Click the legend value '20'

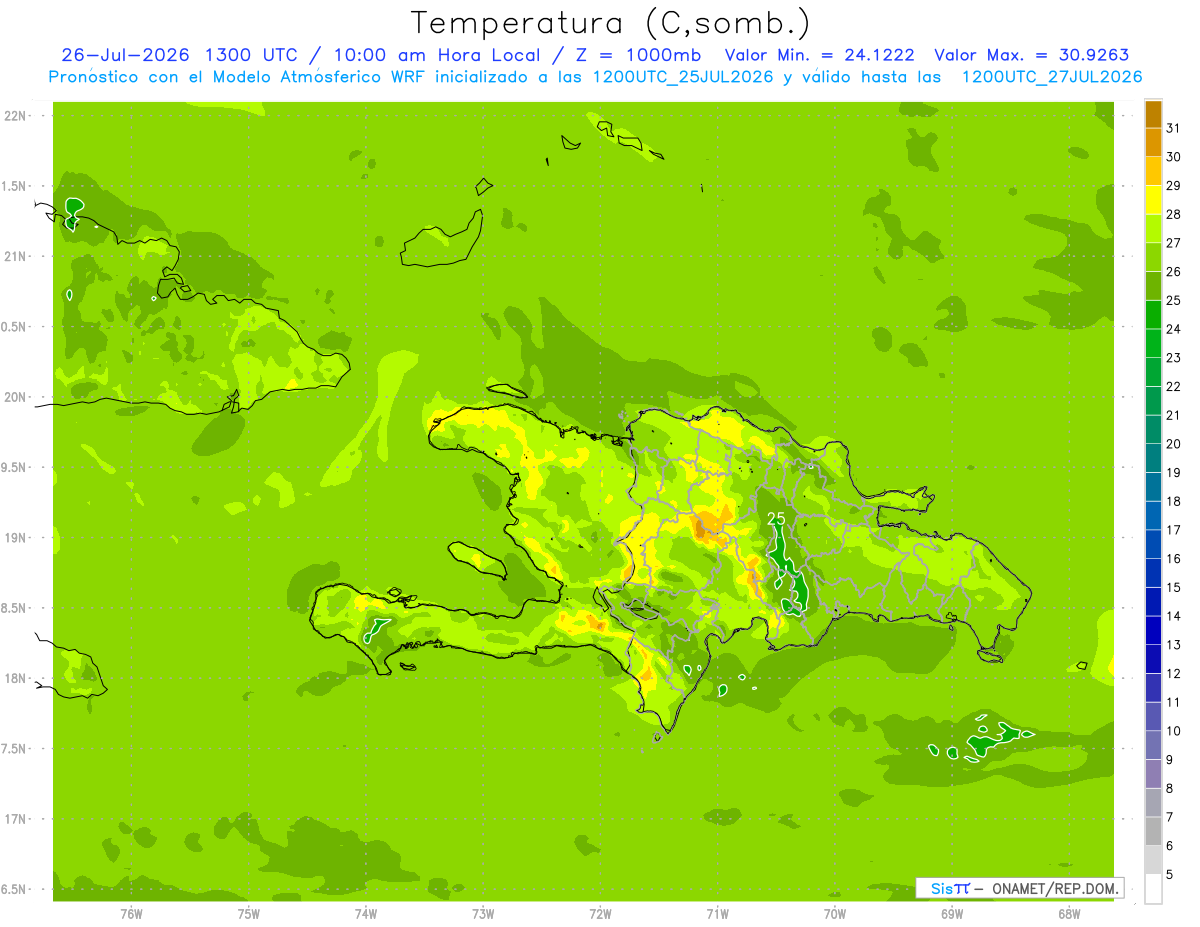point(1173,444)
